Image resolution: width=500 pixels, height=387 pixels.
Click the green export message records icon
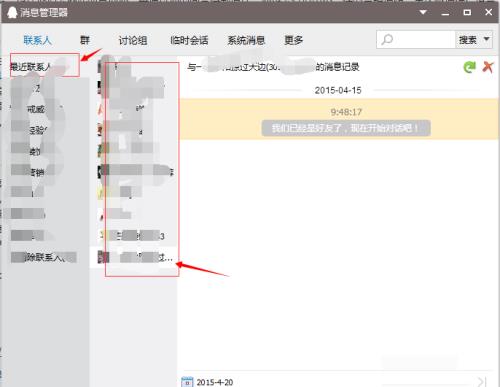coord(469,67)
